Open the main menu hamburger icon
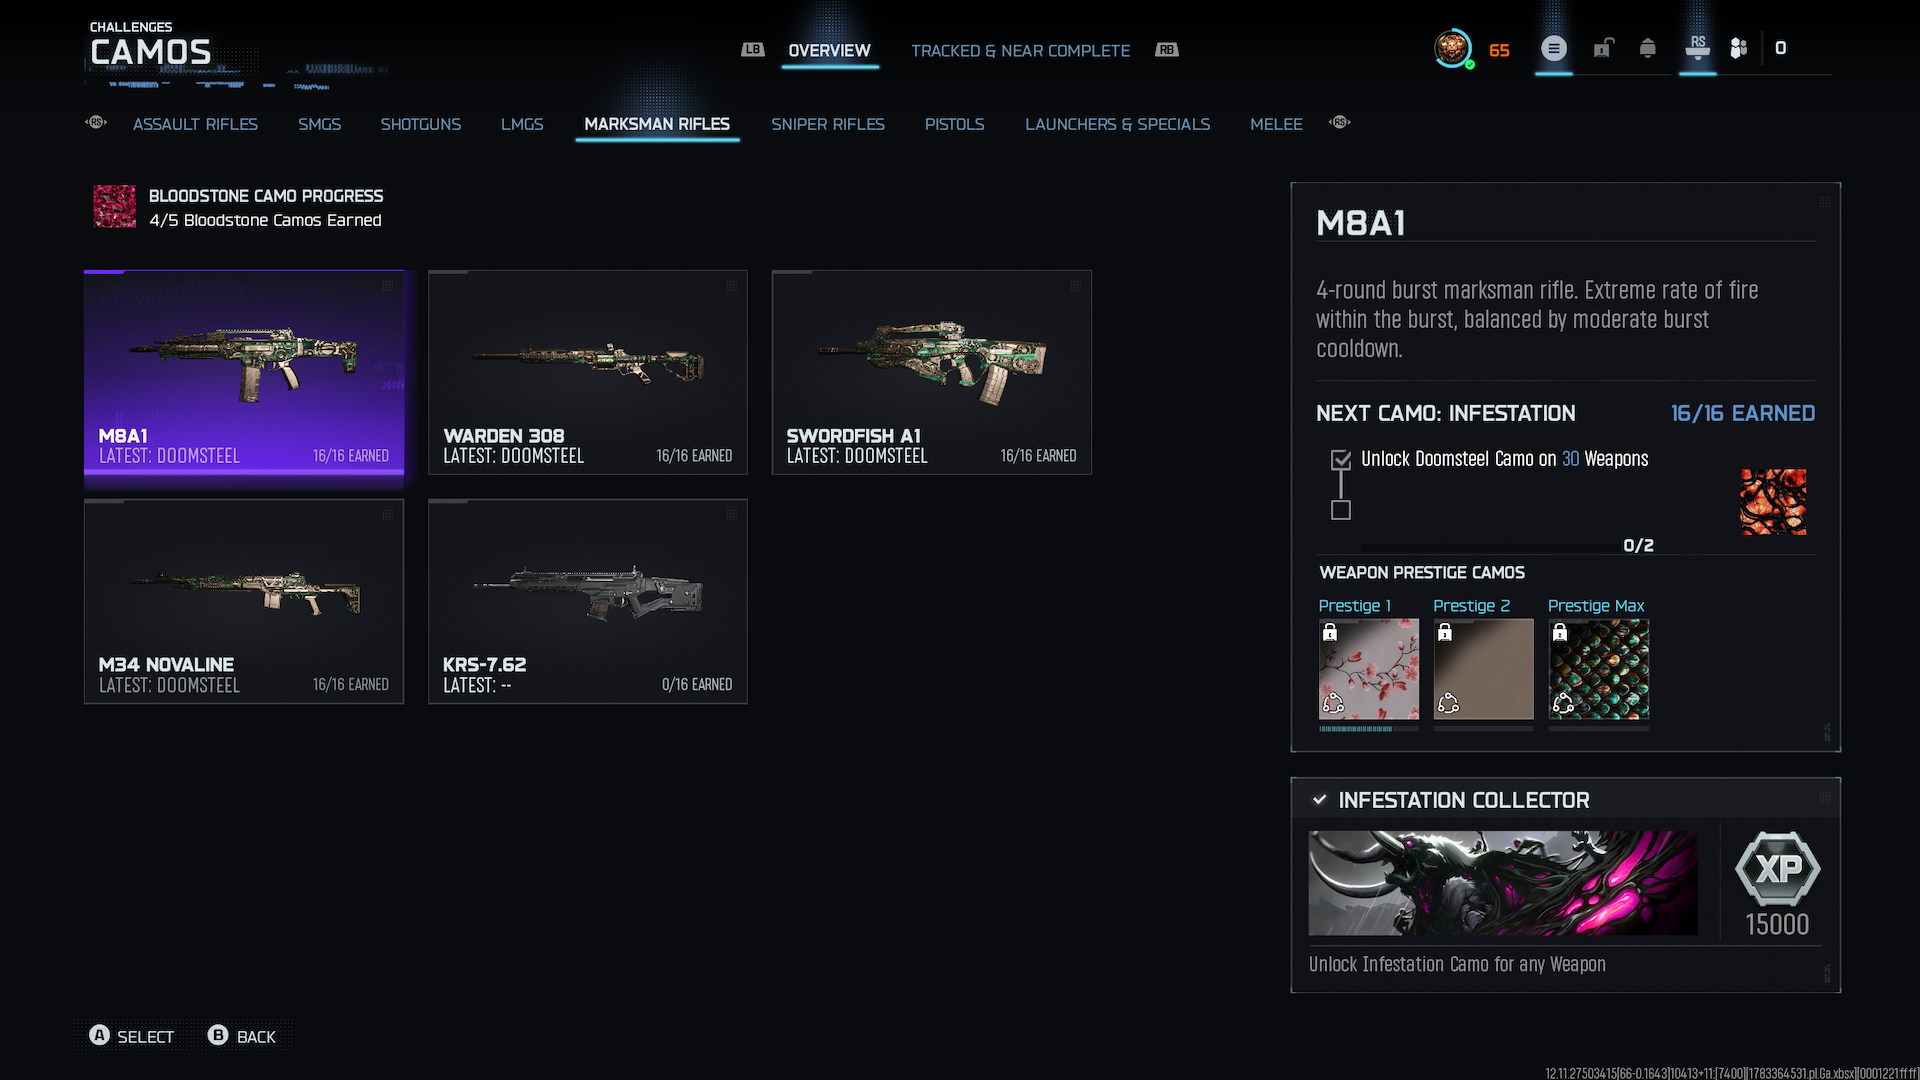 click(1553, 48)
